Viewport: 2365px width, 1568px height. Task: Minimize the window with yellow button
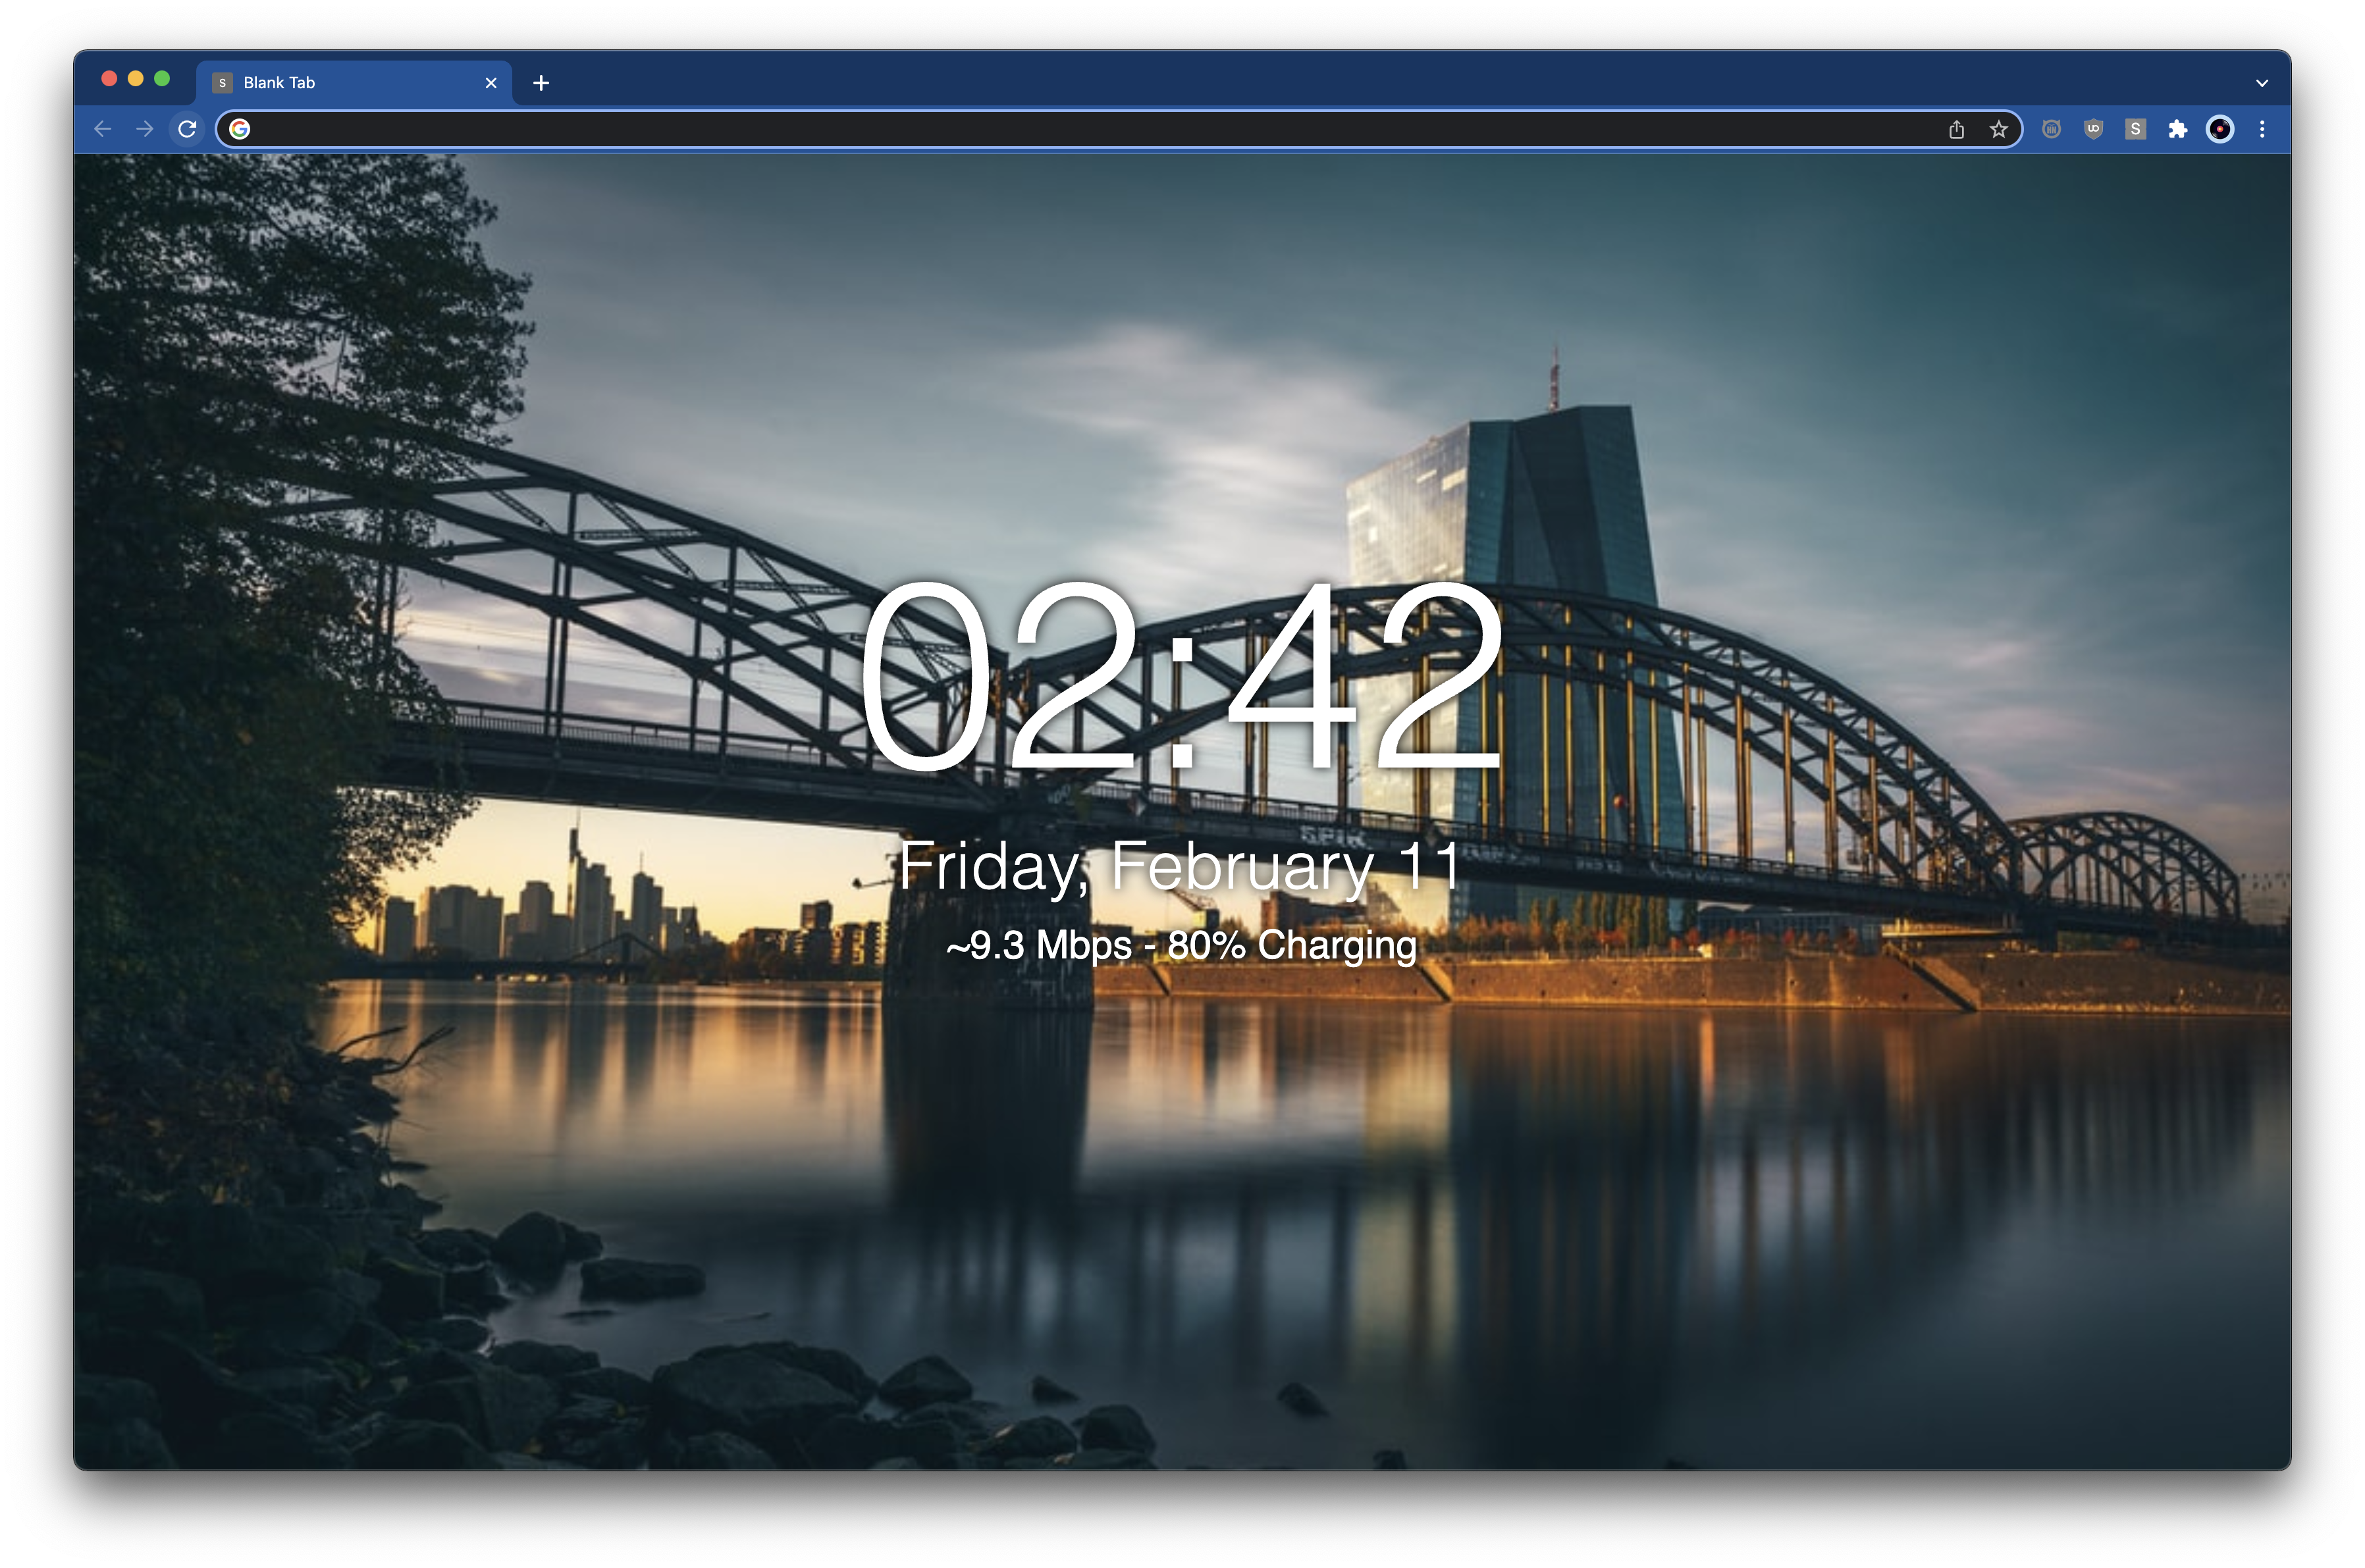coord(136,79)
